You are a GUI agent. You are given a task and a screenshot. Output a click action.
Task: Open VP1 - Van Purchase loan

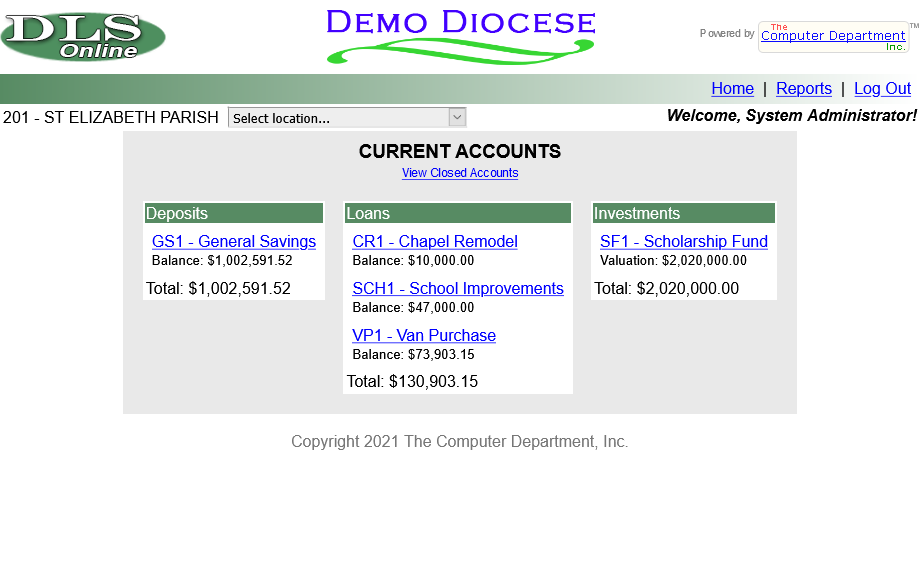[x=424, y=336]
